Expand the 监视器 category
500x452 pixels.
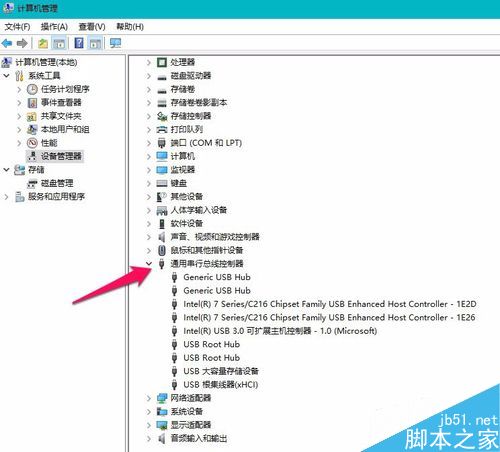click(x=149, y=170)
